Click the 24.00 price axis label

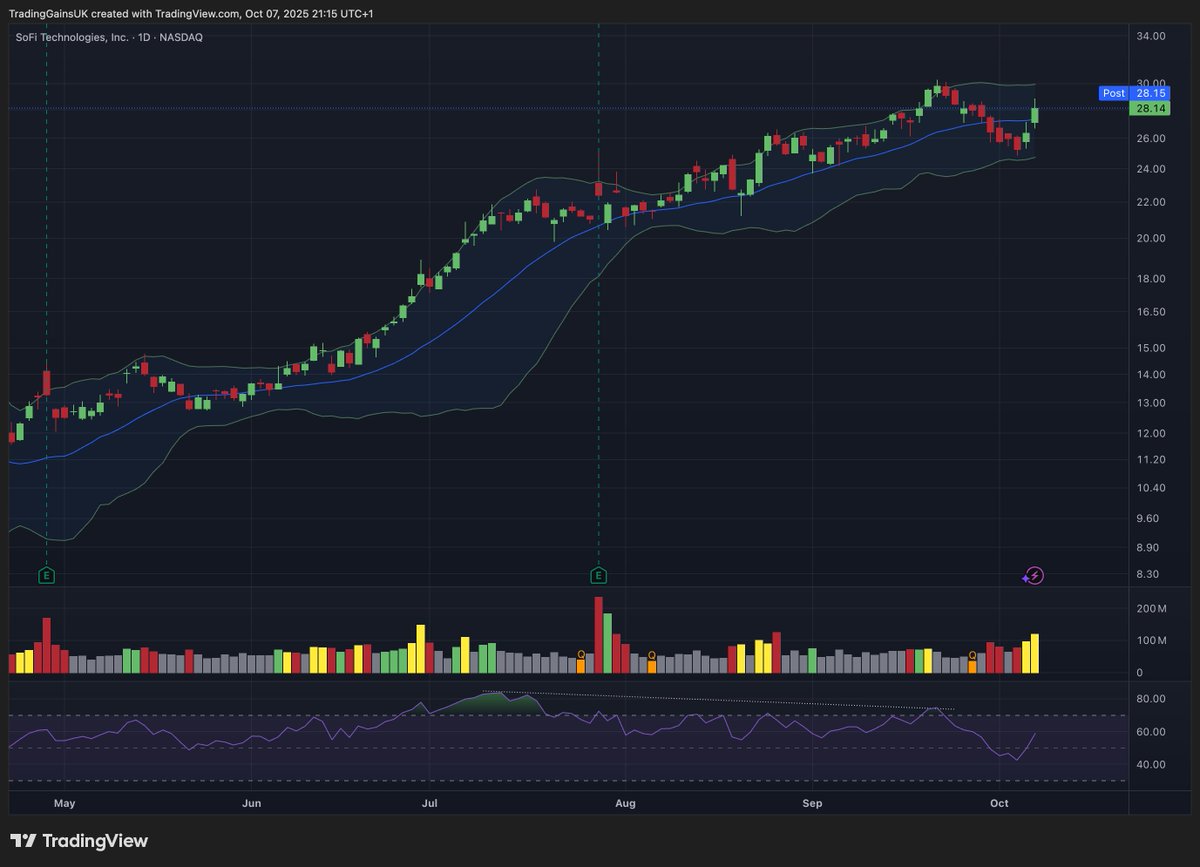click(1152, 169)
